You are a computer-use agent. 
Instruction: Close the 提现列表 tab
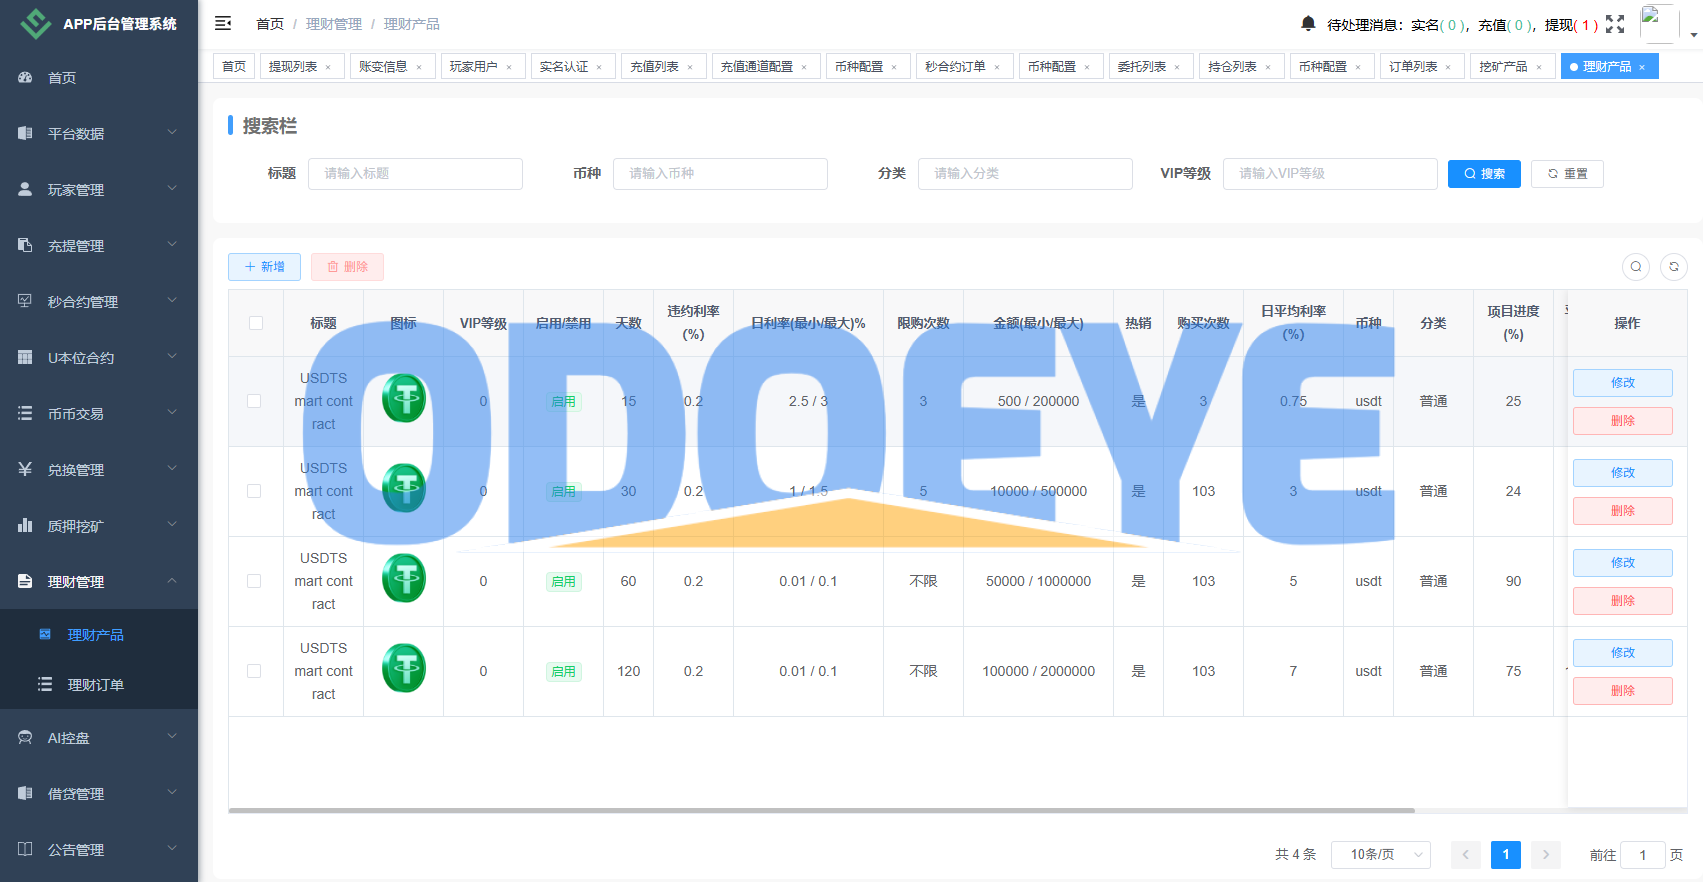328,67
